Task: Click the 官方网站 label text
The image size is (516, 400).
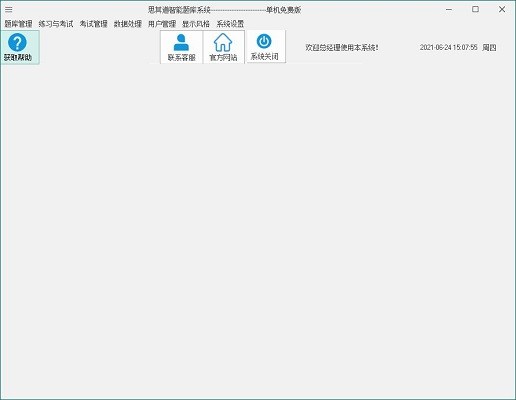Action: pyautogui.click(x=223, y=58)
